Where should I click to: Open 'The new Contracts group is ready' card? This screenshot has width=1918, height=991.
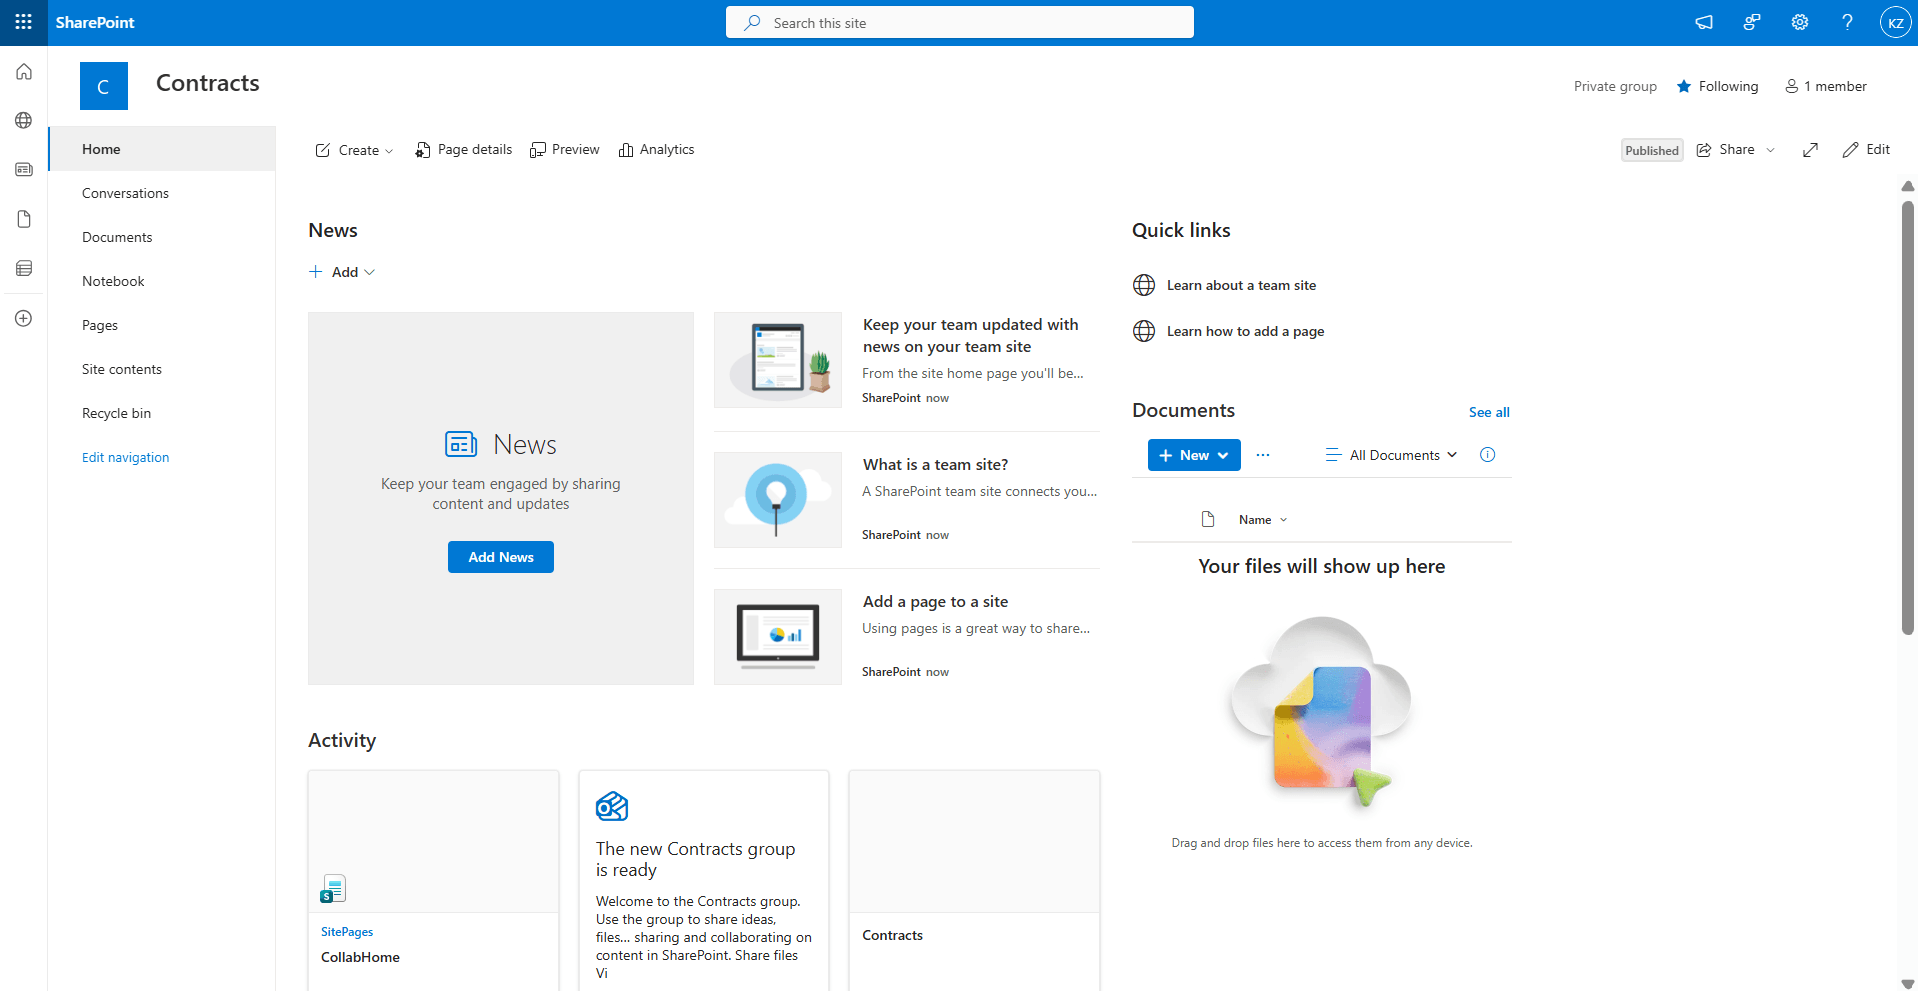[x=704, y=880]
